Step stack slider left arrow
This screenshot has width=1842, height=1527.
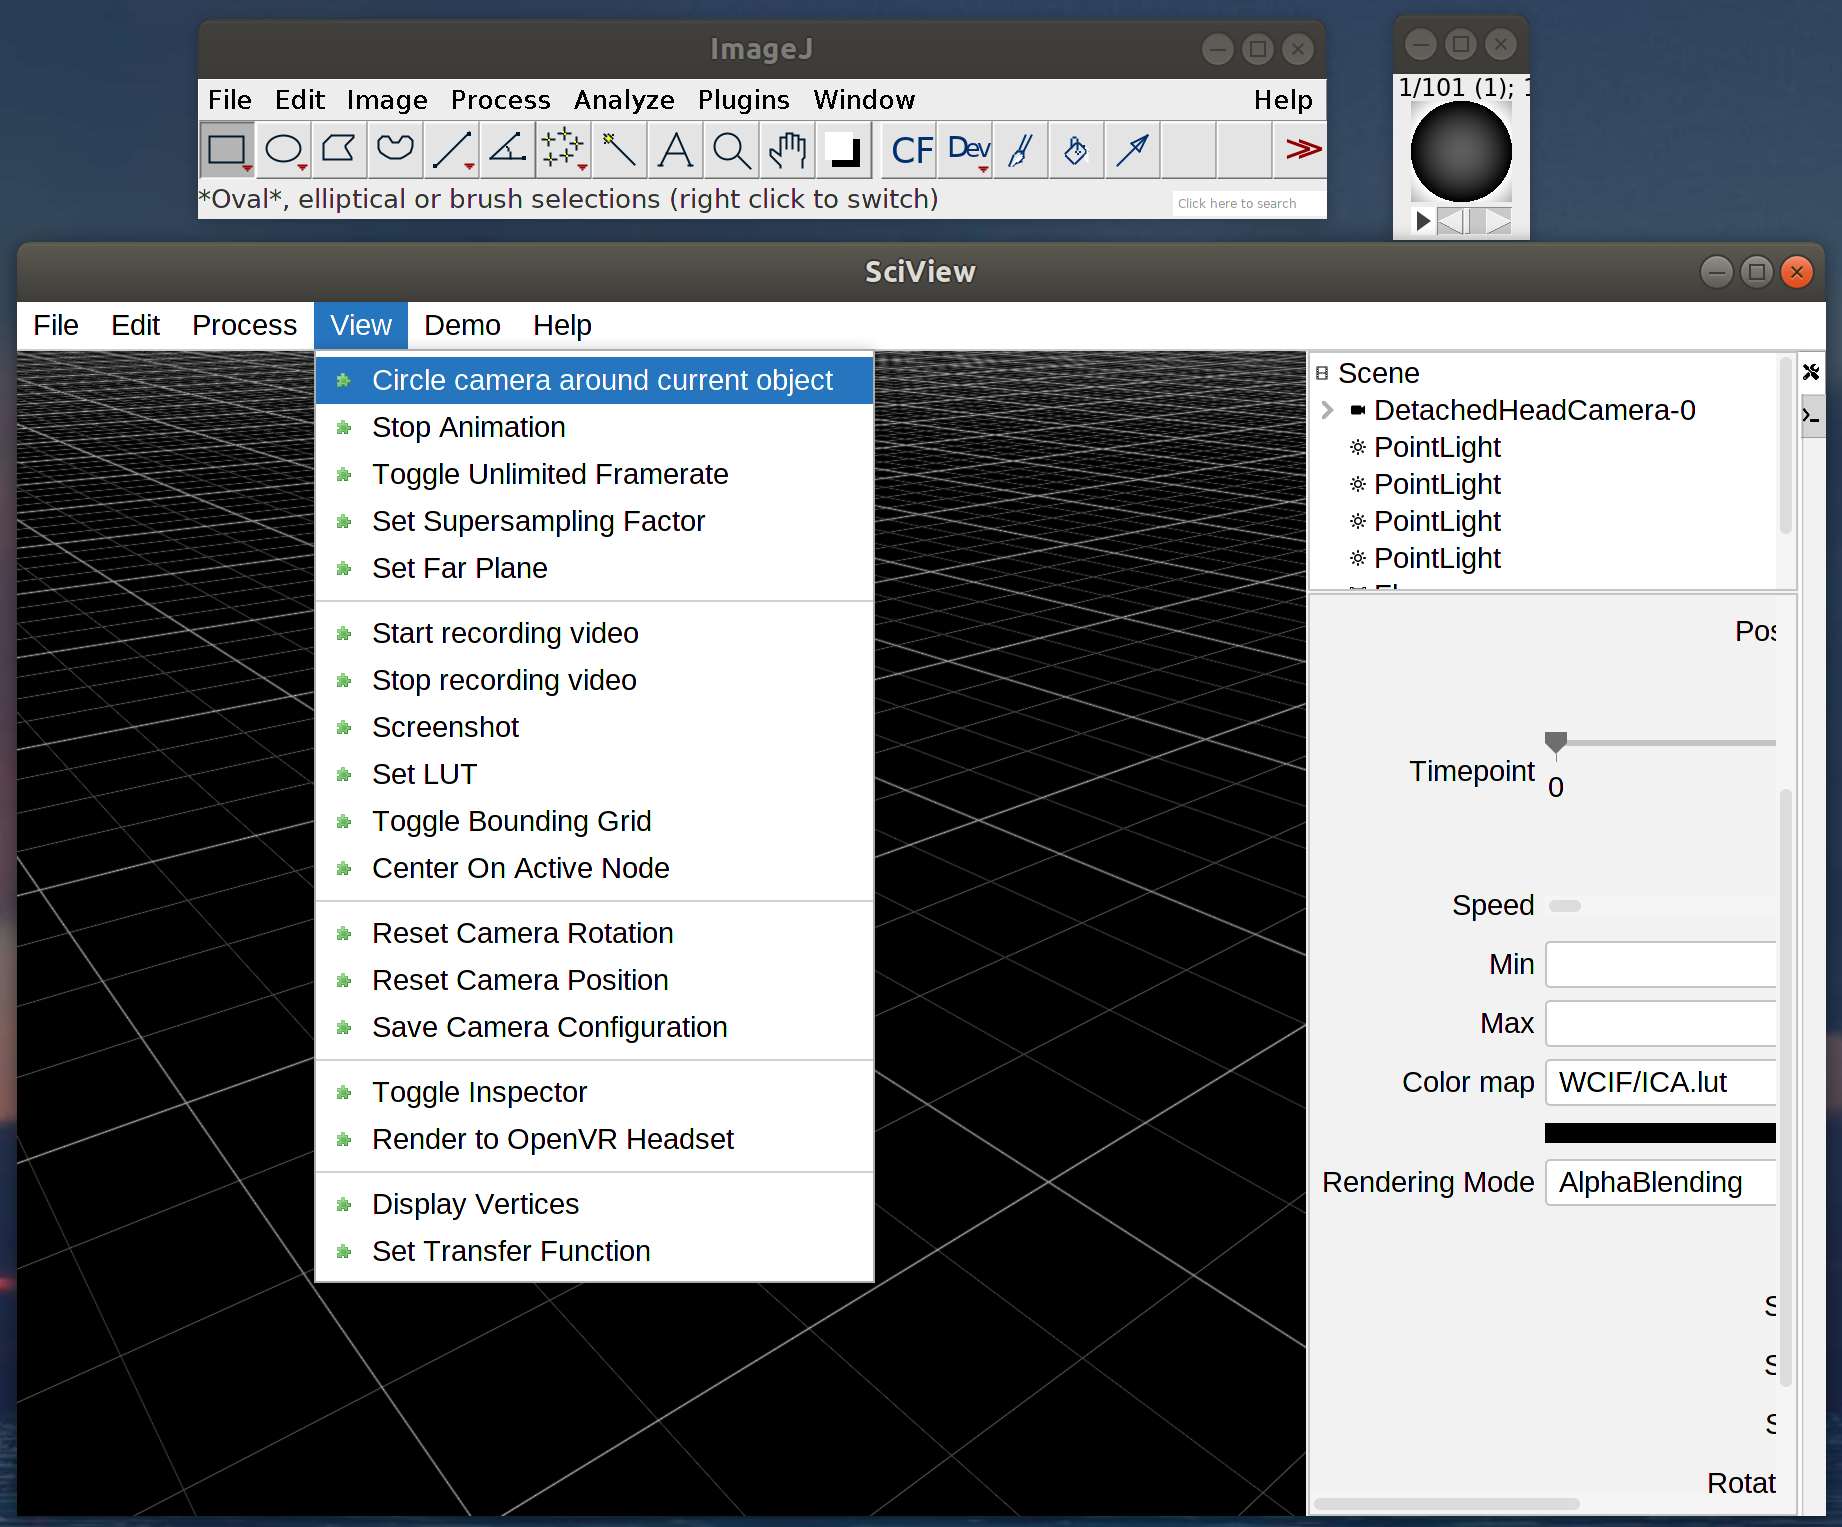pyautogui.click(x=1450, y=220)
